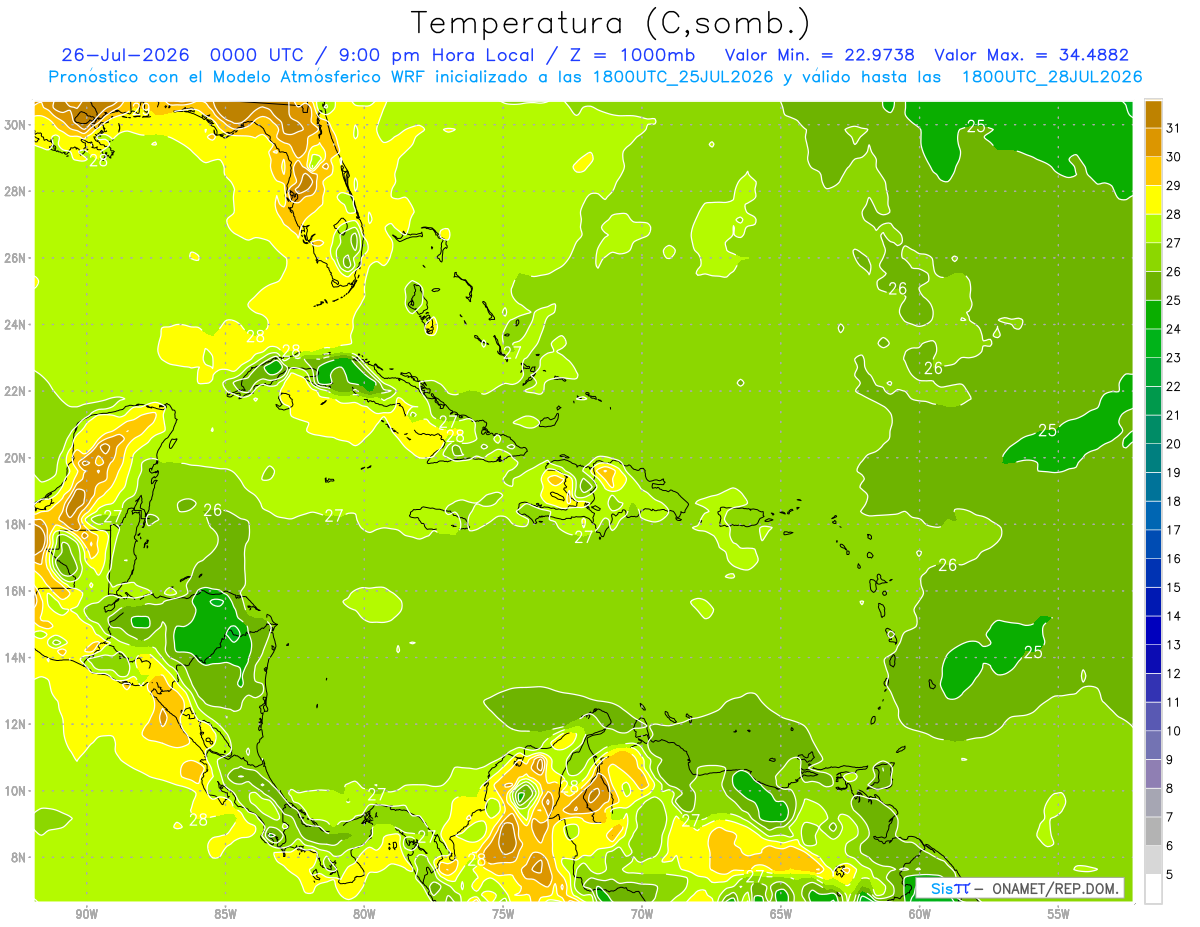Click the 80W longitude axis label
The image size is (1200, 927).
click(x=365, y=914)
